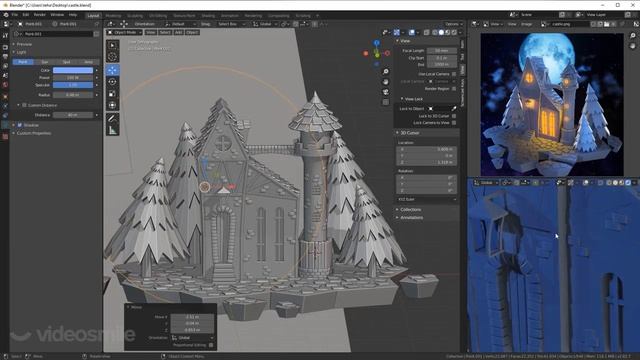Viewport: 640px width, 360px height.
Task: Open the Add menu in viewport header
Action: click(x=178, y=32)
